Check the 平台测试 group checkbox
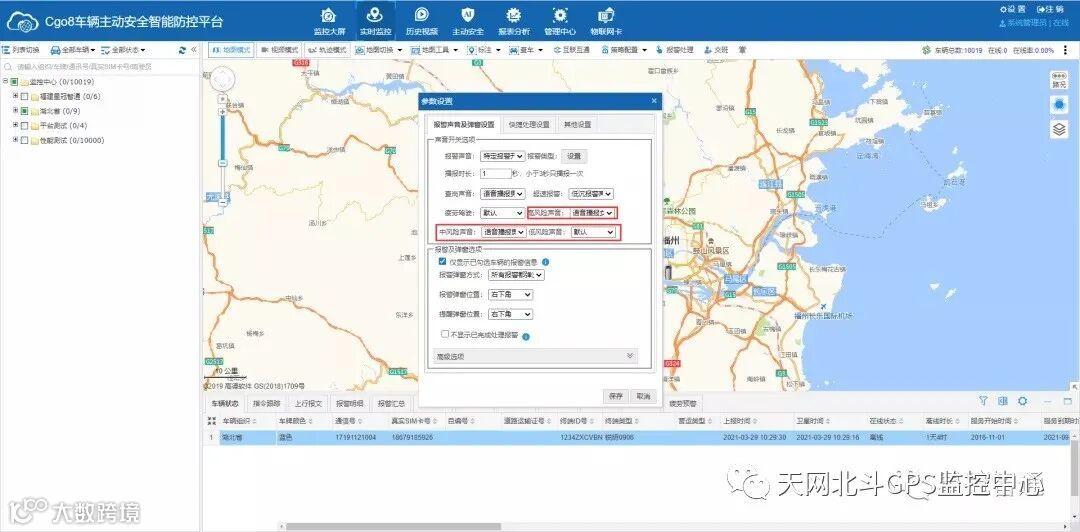This screenshot has width=1080, height=532. pyautogui.click(x=25, y=125)
